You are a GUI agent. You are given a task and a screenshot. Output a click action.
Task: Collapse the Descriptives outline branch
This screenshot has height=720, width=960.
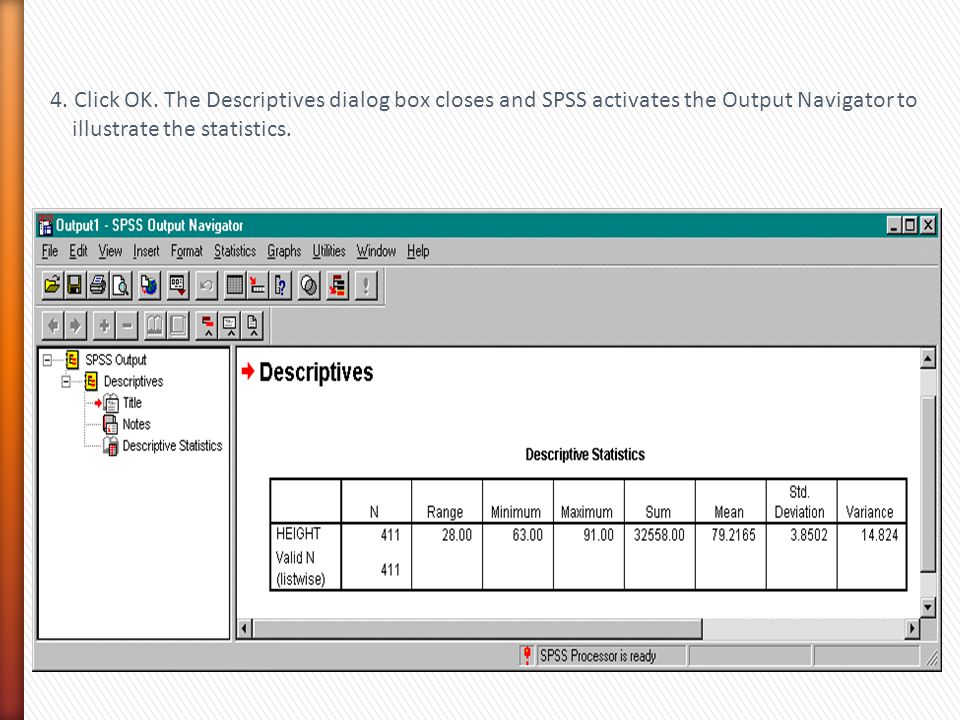point(66,381)
